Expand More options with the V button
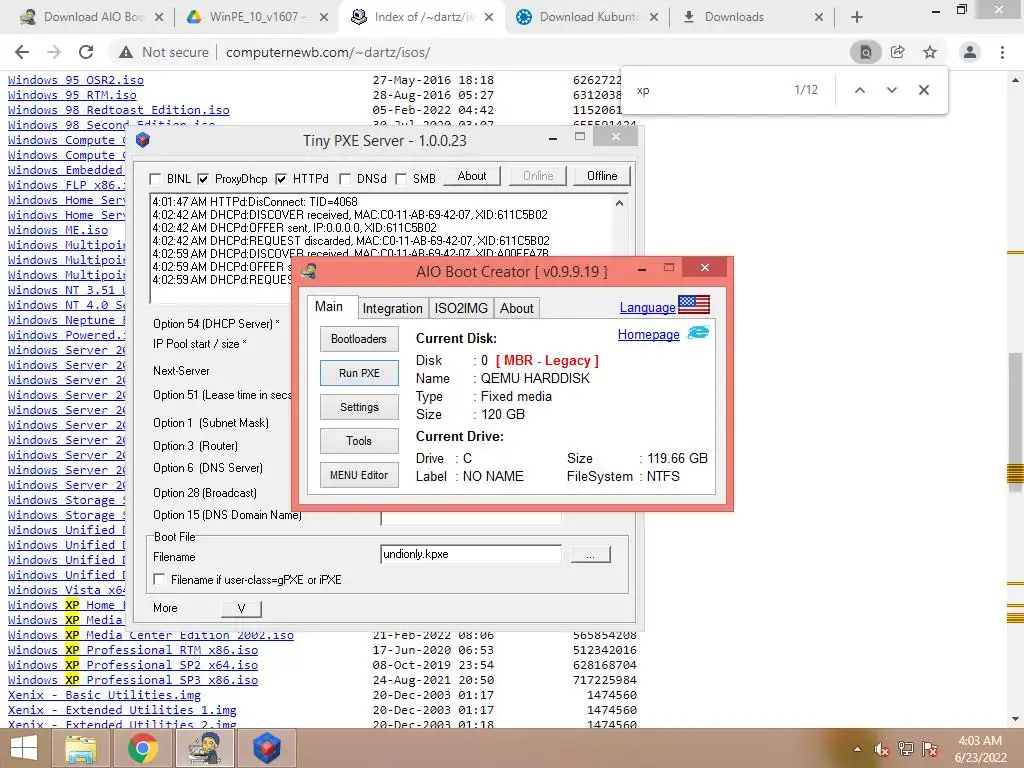 click(241, 609)
